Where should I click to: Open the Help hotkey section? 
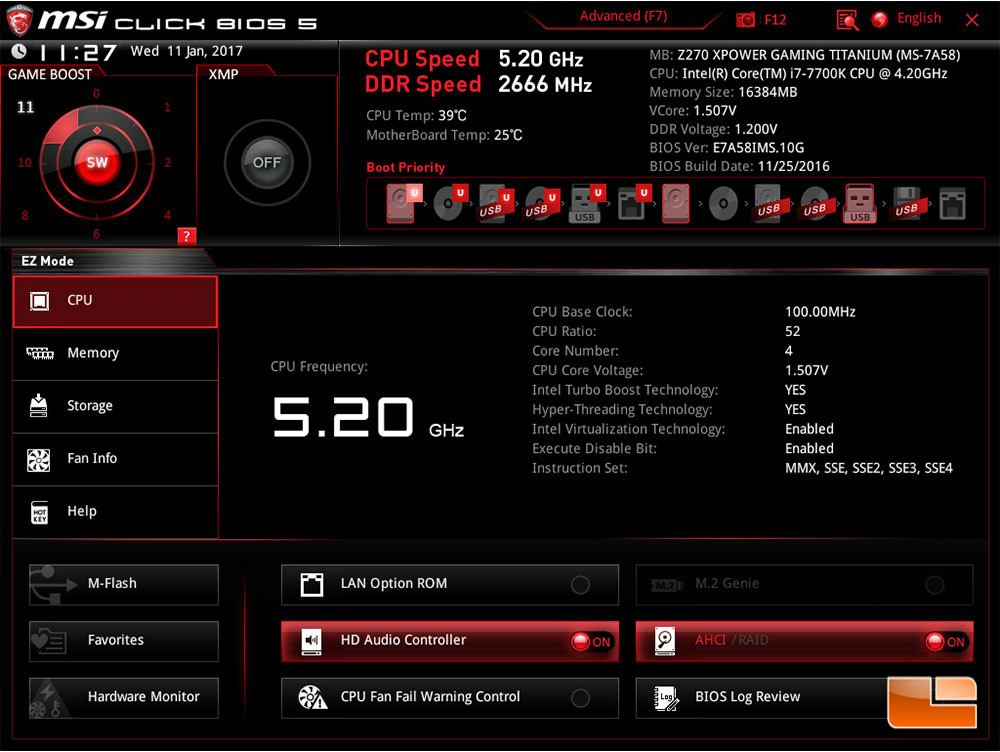pyautogui.click(x=115, y=512)
